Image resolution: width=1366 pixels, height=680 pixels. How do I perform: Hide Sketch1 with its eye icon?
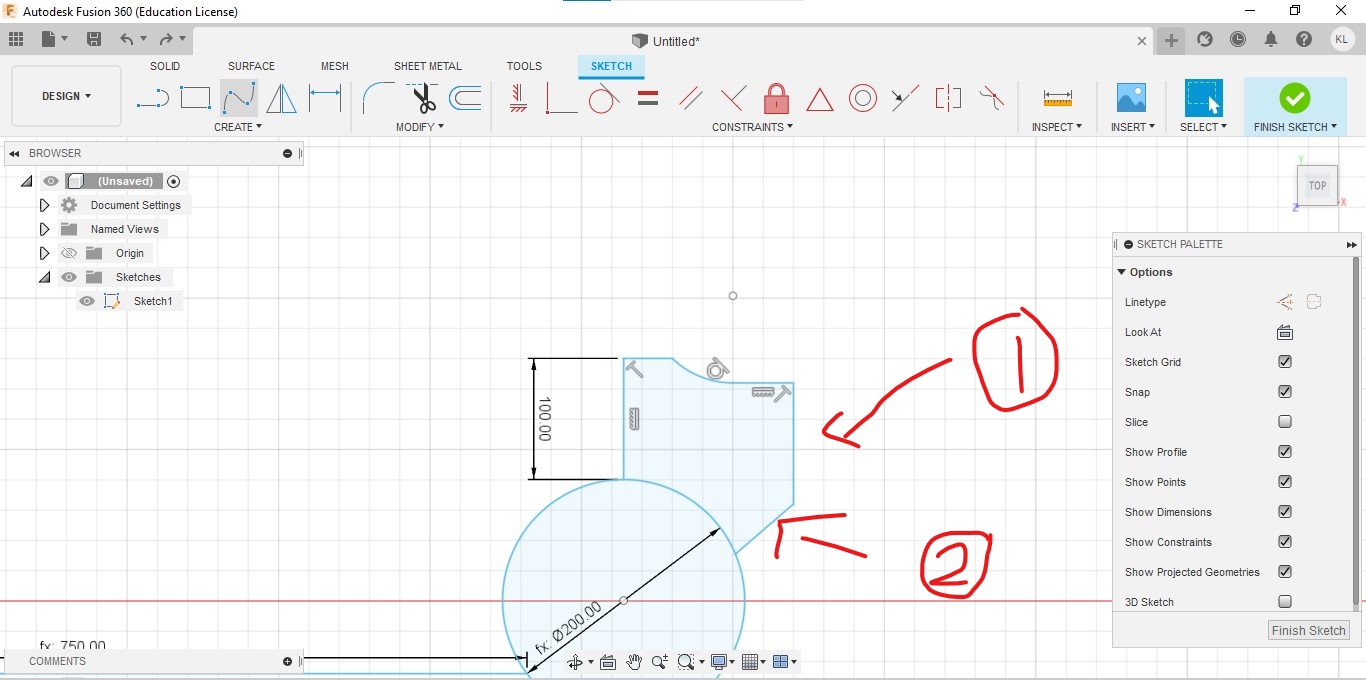tap(87, 301)
